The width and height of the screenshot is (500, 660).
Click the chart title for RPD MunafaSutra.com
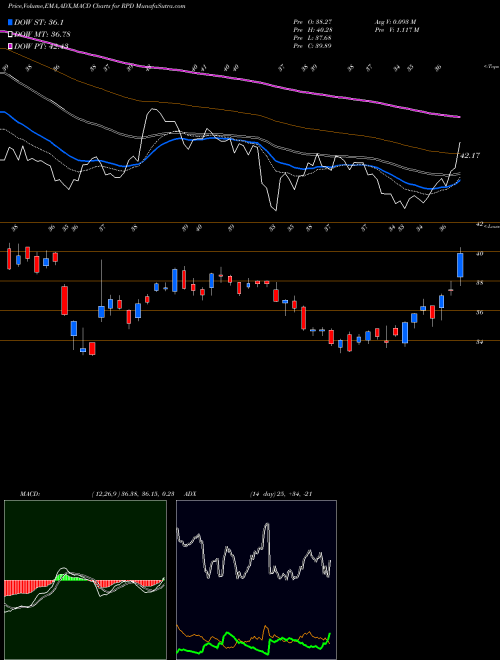[x=97, y=6]
